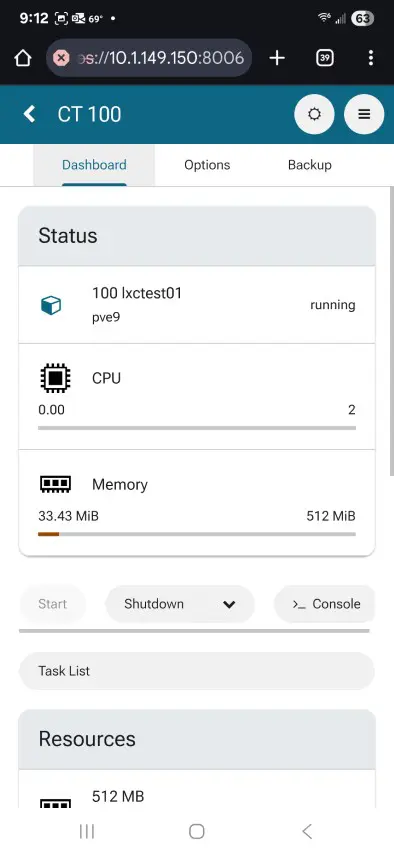
Task: Click the Memory usage progress bar
Action: coord(197,534)
